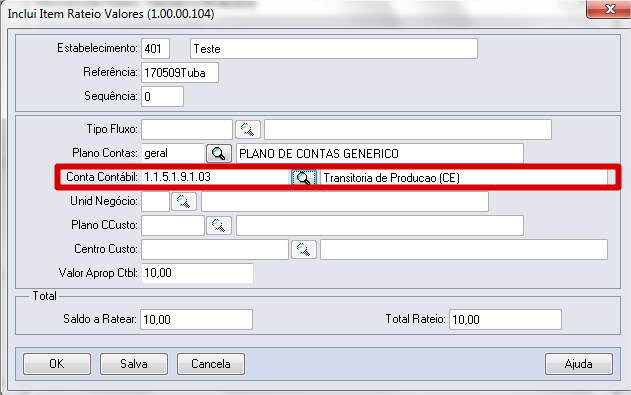
Task: Click the Estabelecimento label
Action: pos(97,48)
